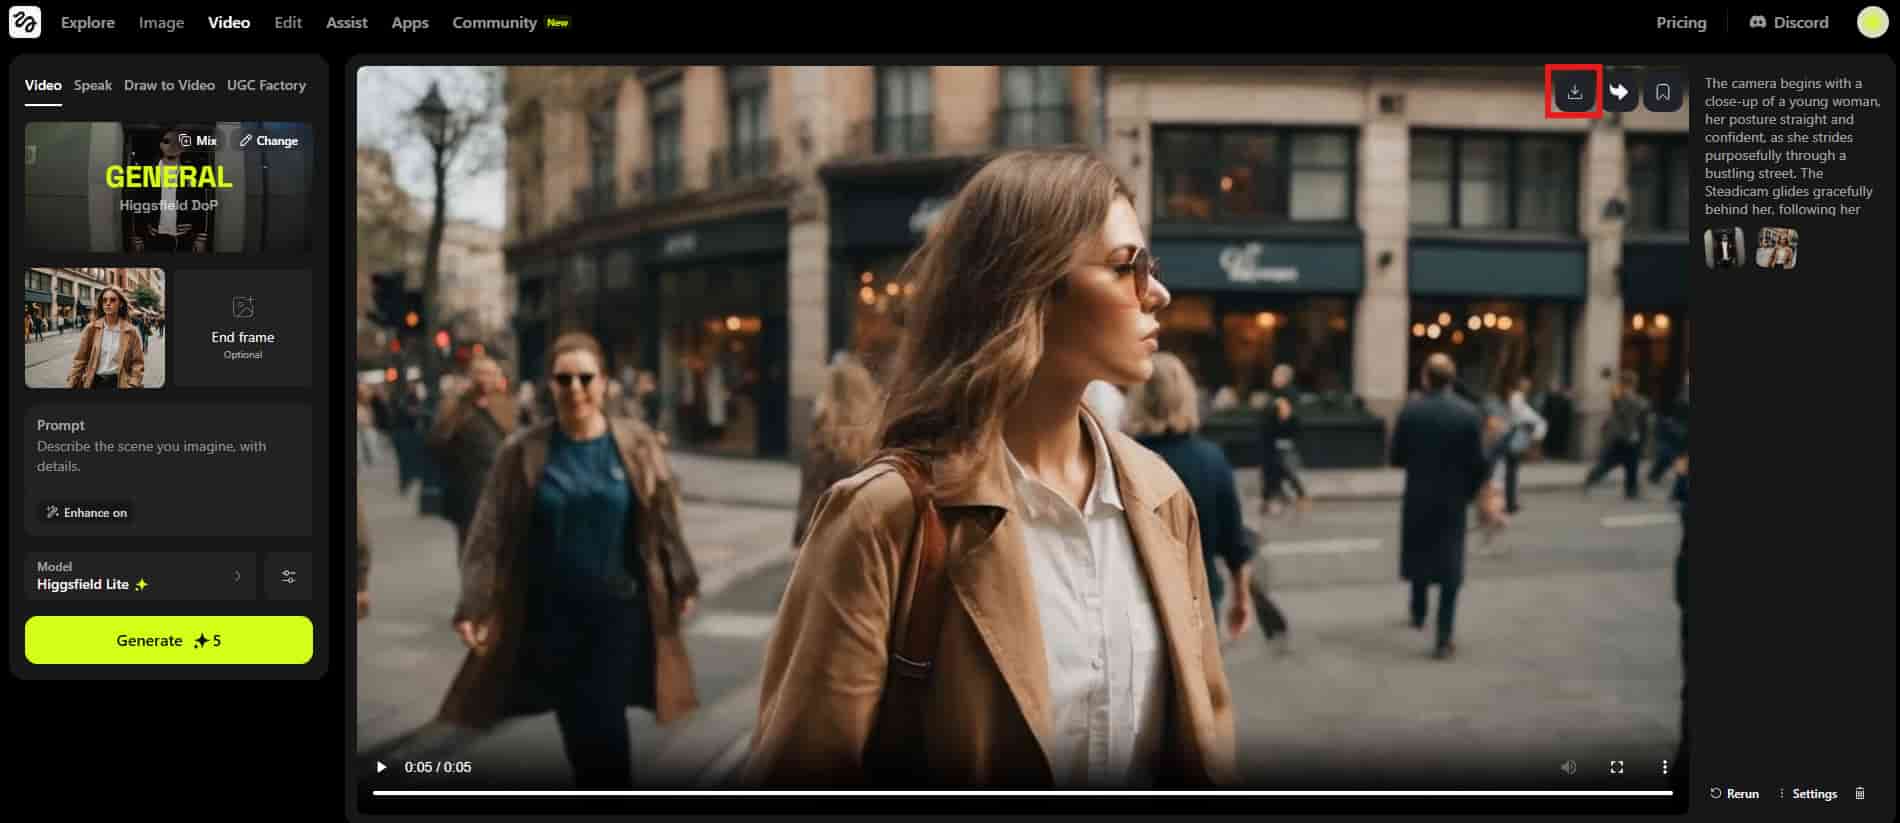Click Rerun for this generation

1734,793
